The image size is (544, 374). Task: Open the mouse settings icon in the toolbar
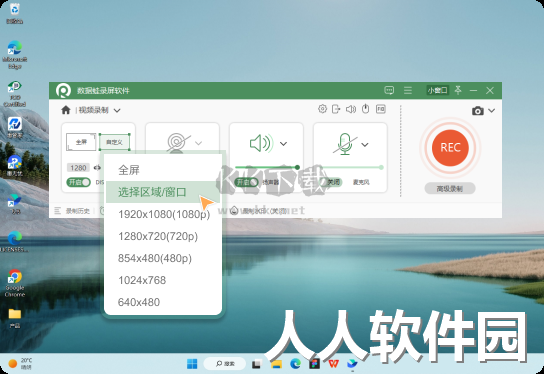365,109
